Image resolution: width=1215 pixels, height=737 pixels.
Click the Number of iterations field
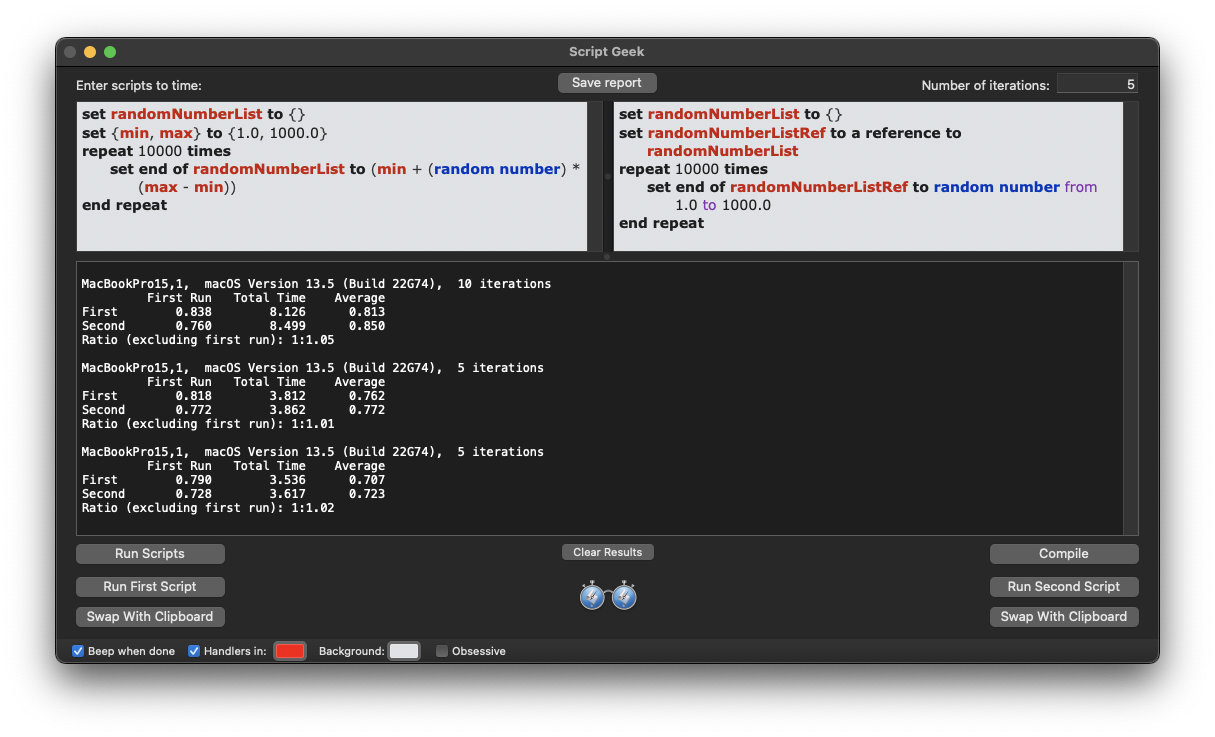(x=1097, y=85)
